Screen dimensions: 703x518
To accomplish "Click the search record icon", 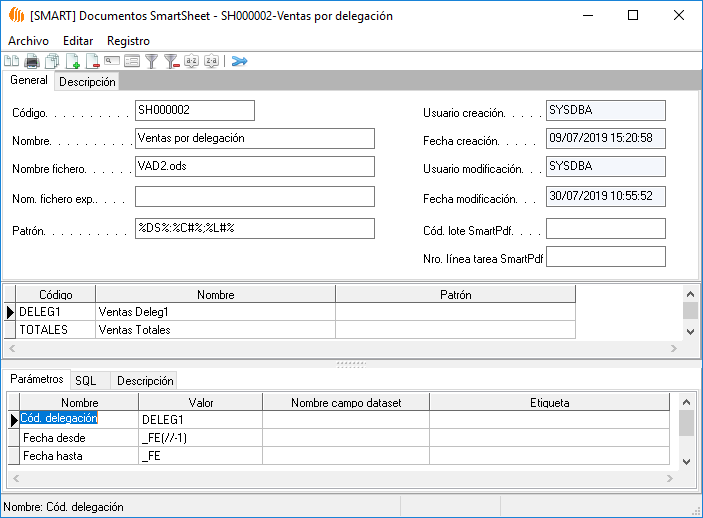I will (x=112, y=61).
